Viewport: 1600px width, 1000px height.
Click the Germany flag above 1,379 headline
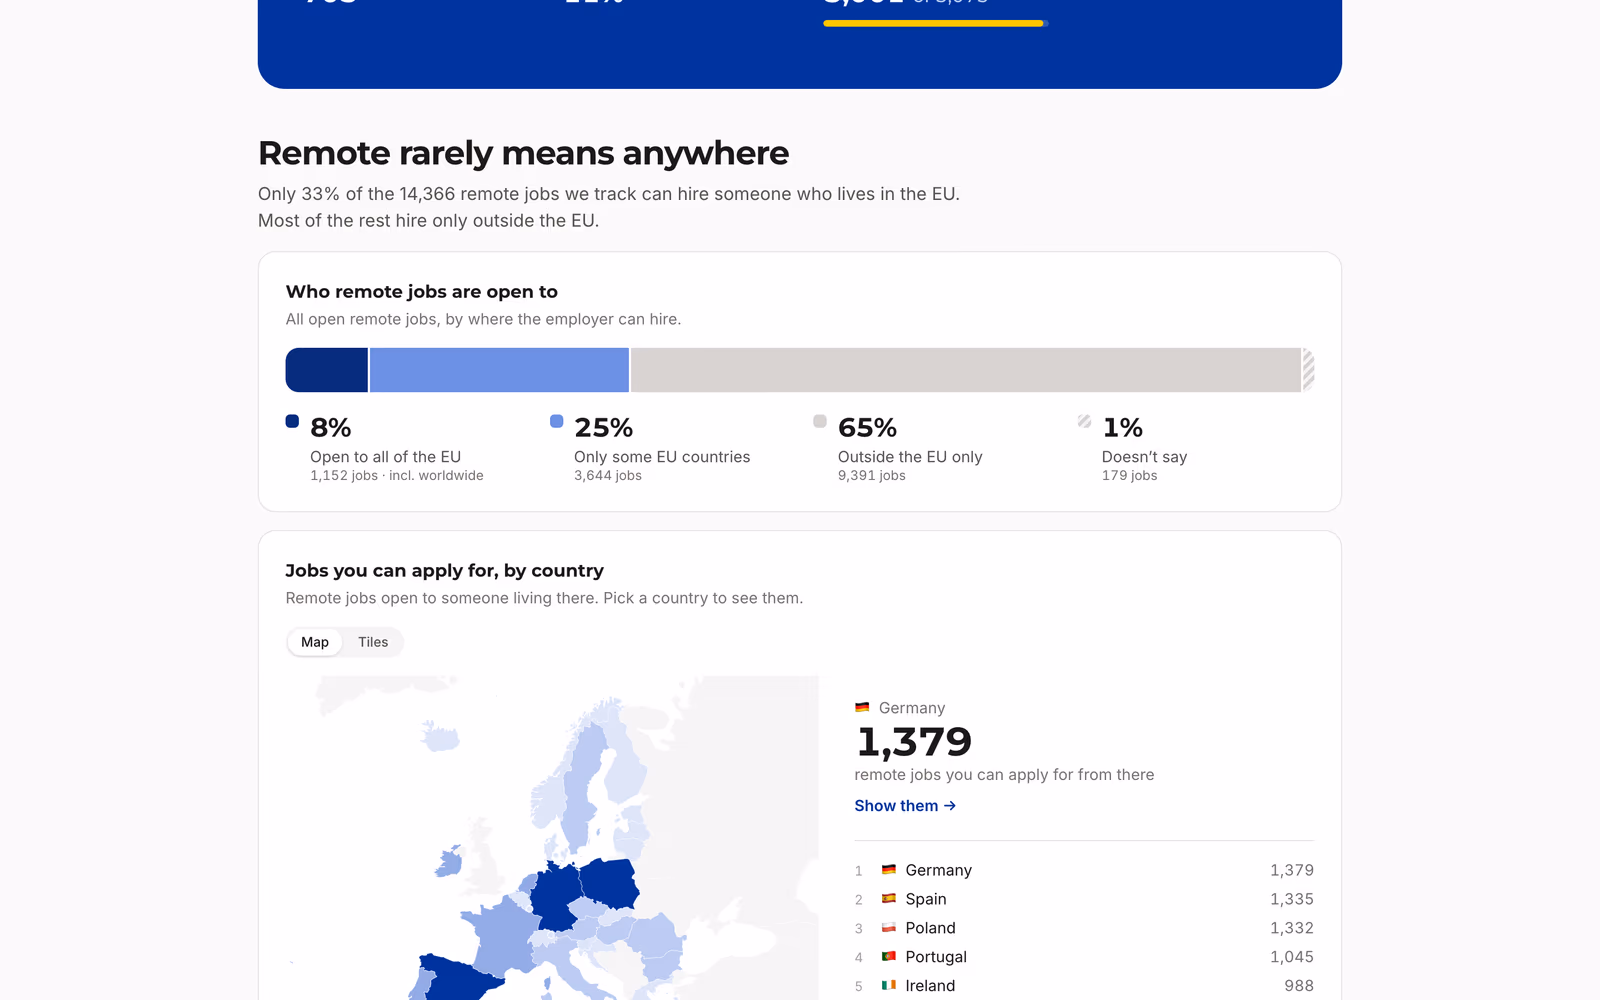(862, 708)
